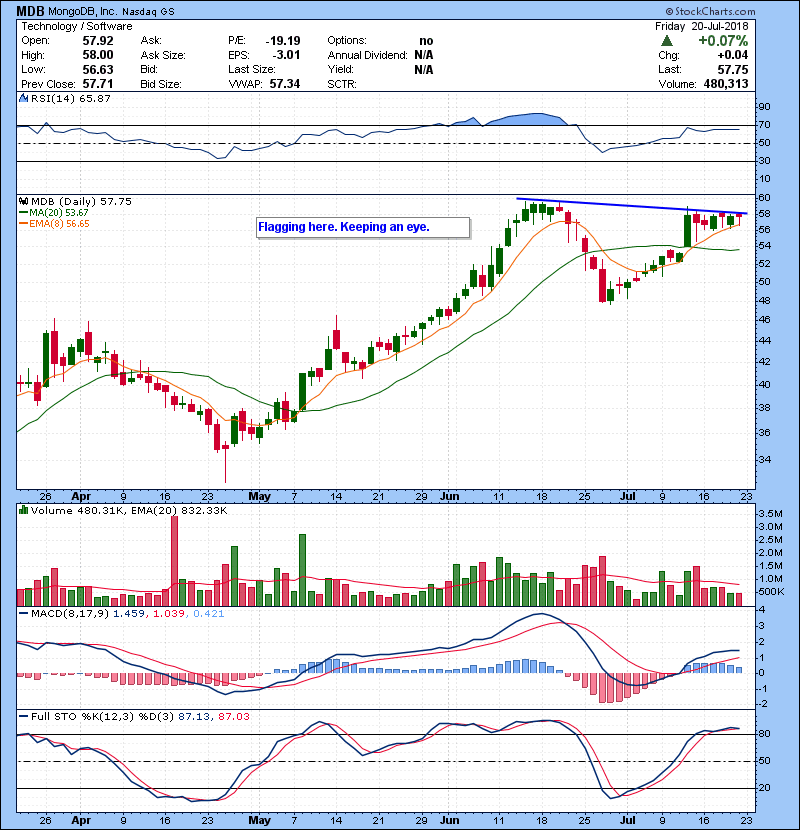Image resolution: width=800 pixels, height=830 pixels.
Task: Click the Annual Dividend N/A value
Action: [x=424, y=55]
